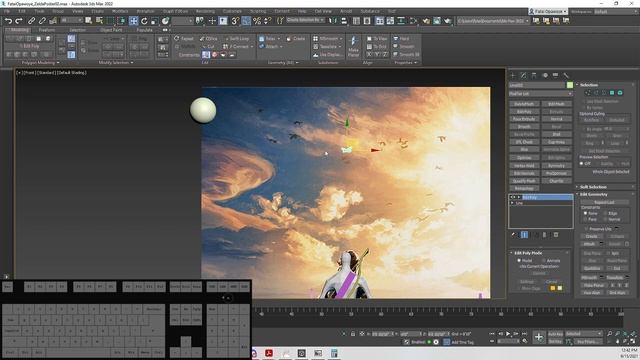The image size is (640, 360).
Task: Open the Modifier List dropdown
Action: pyautogui.click(x=540, y=93)
